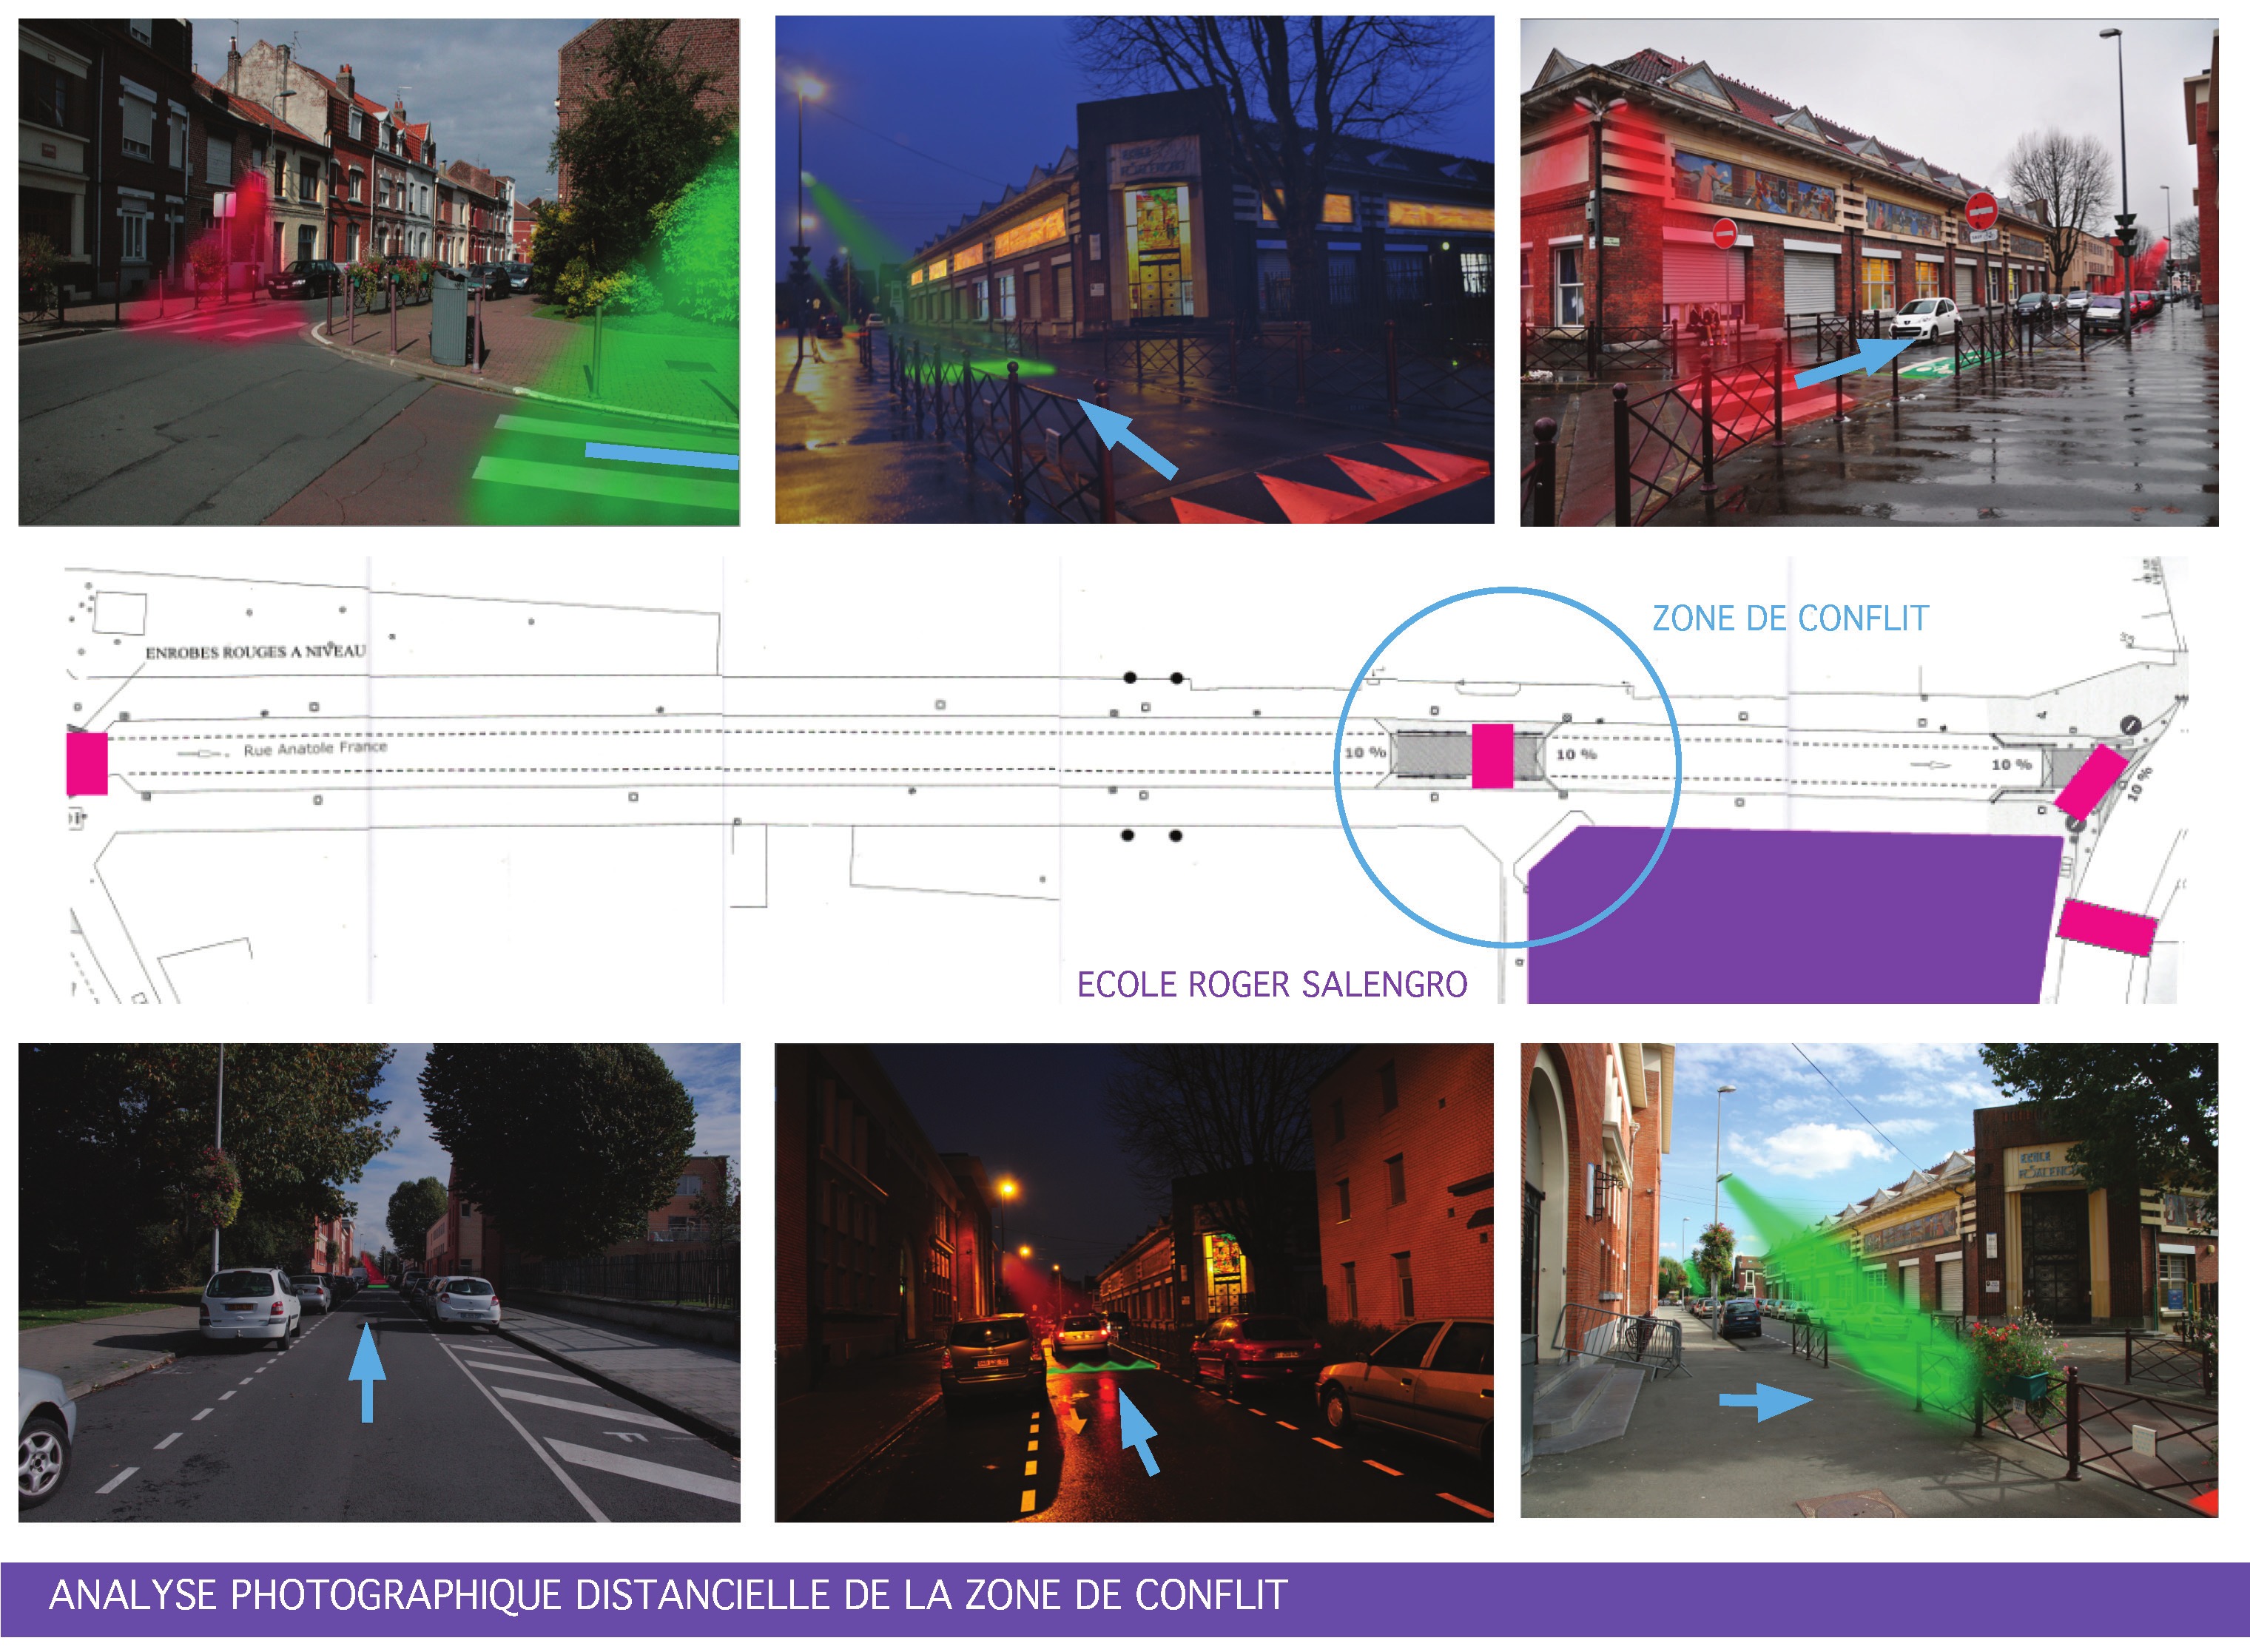
Task: Click the ENROBES ROUGES A NIVEAU annotation
Action: 256,652
